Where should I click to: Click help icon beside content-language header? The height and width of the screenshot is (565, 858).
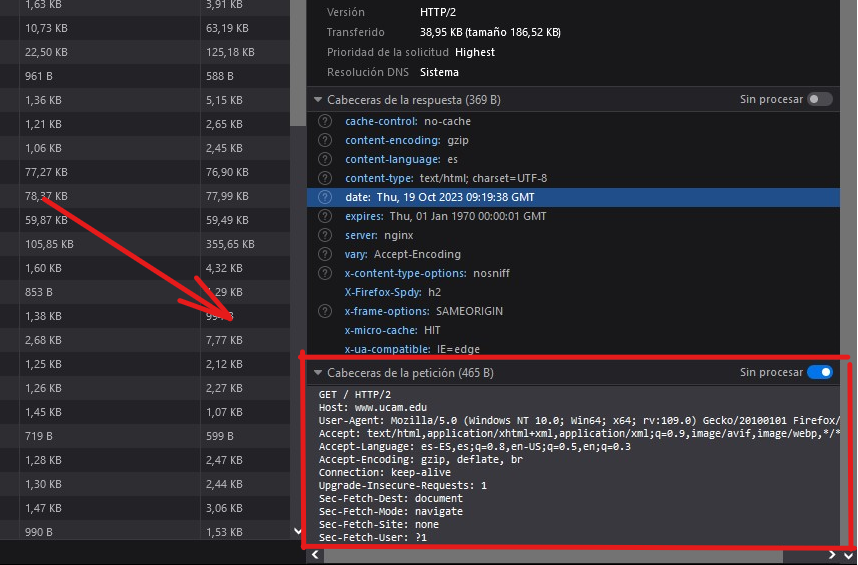point(325,159)
